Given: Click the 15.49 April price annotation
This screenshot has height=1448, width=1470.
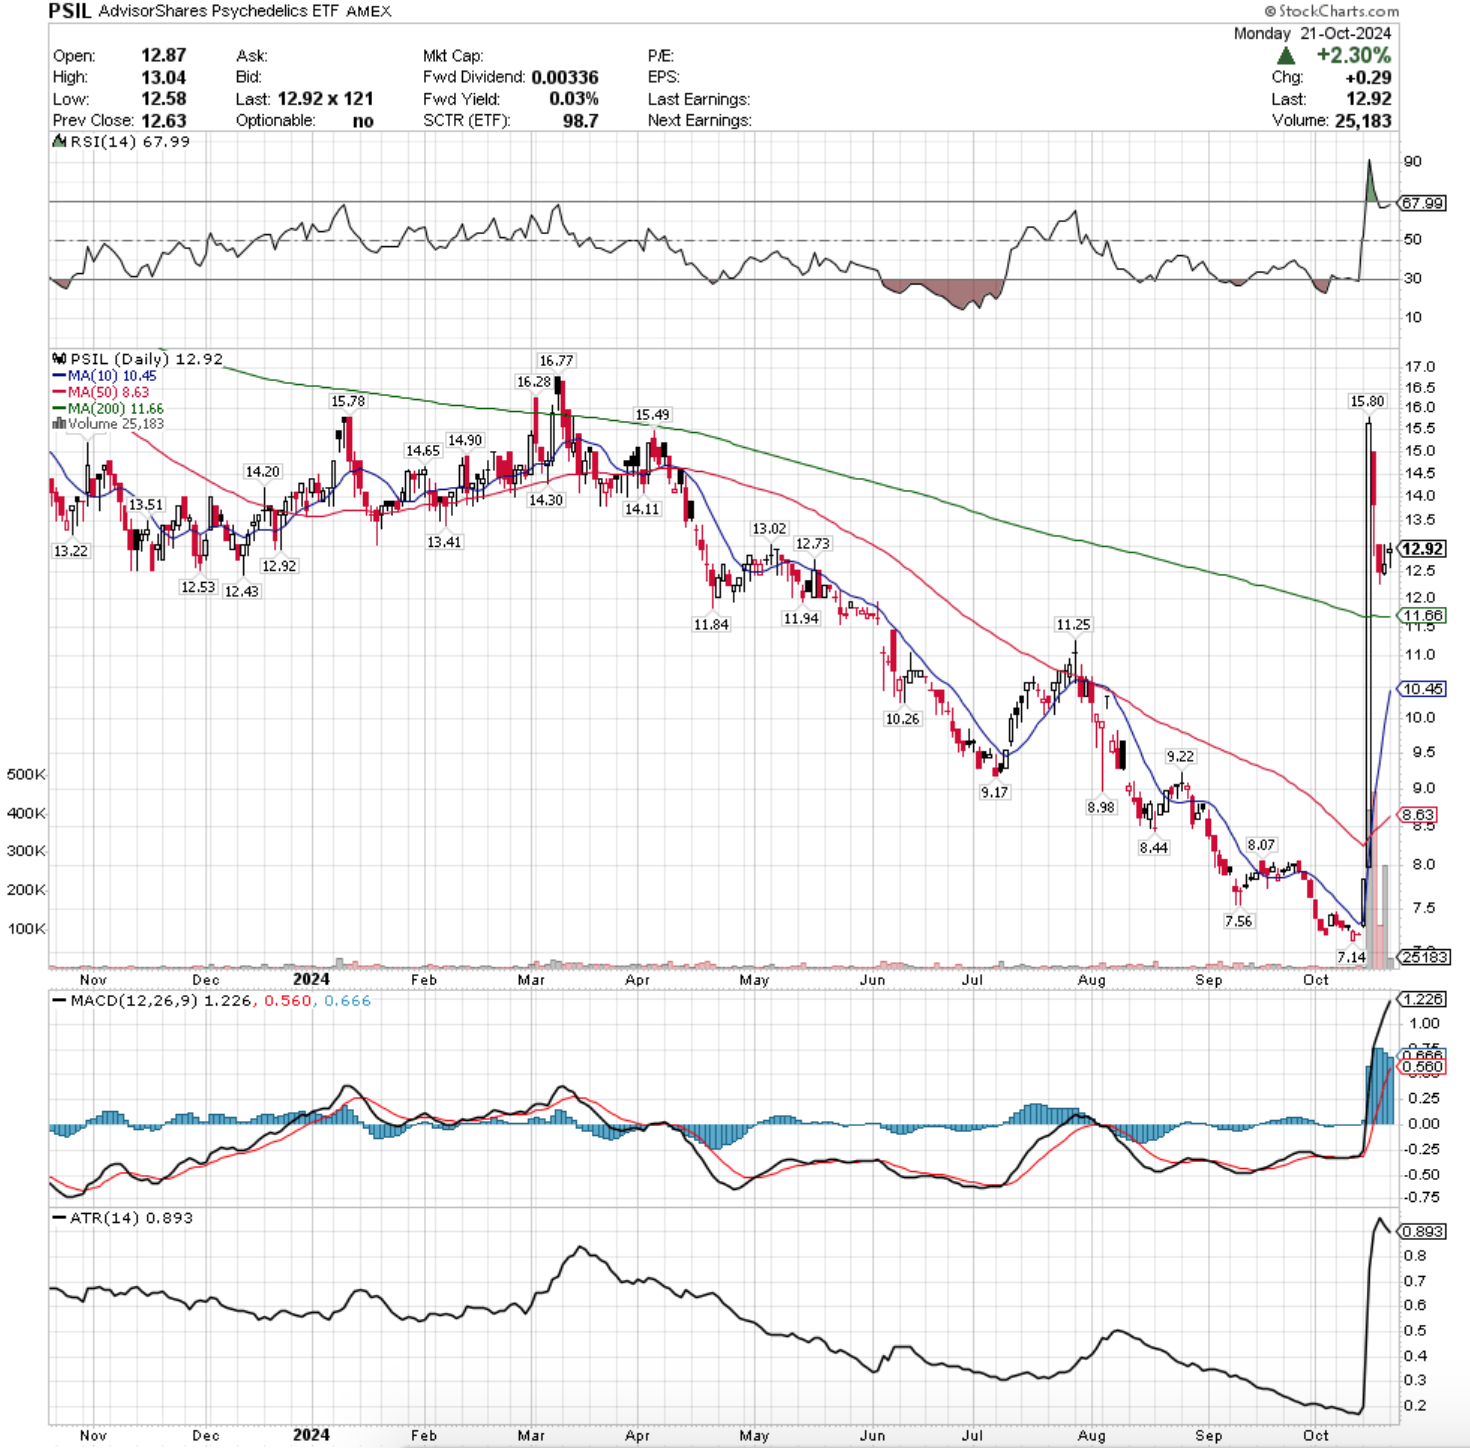Looking at the screenshot, I should click(652, 414).
